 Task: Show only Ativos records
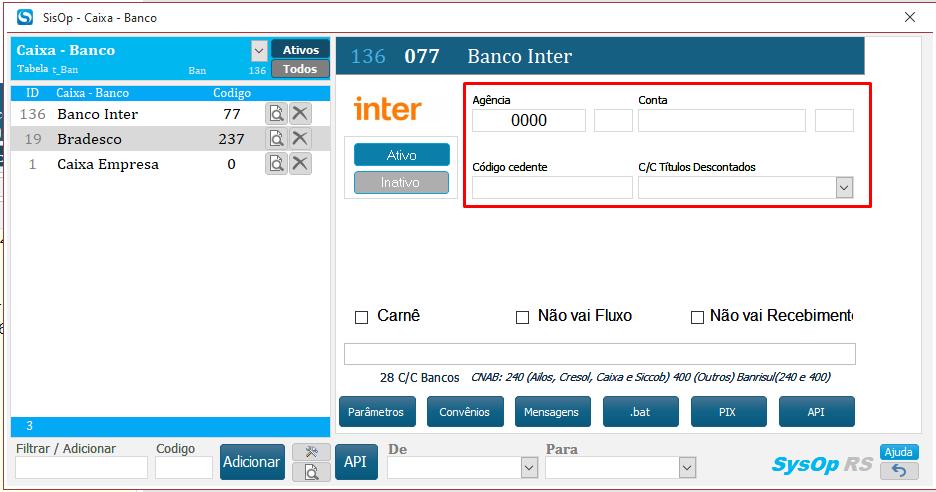click(x=300, y=50)
